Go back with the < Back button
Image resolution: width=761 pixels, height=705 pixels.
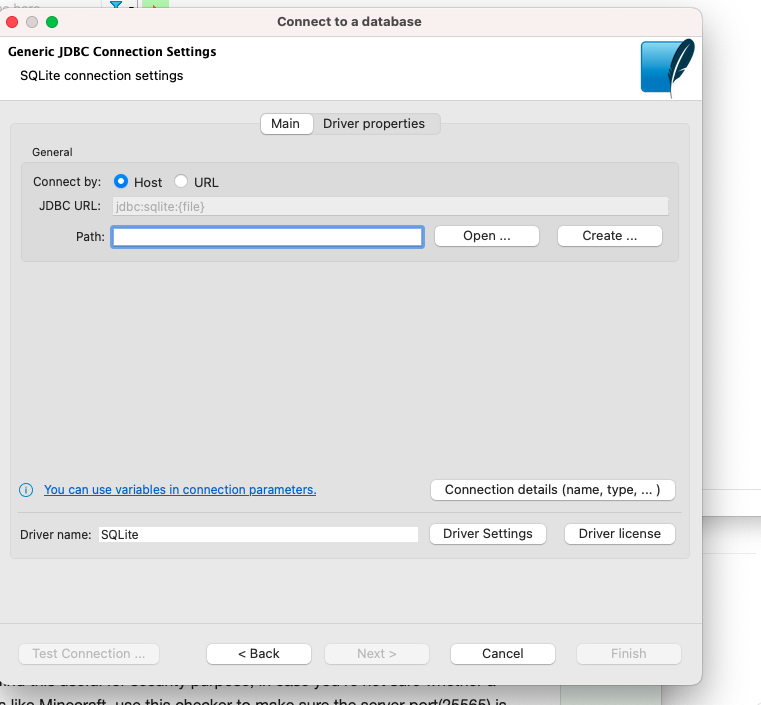tap(259, 654)
